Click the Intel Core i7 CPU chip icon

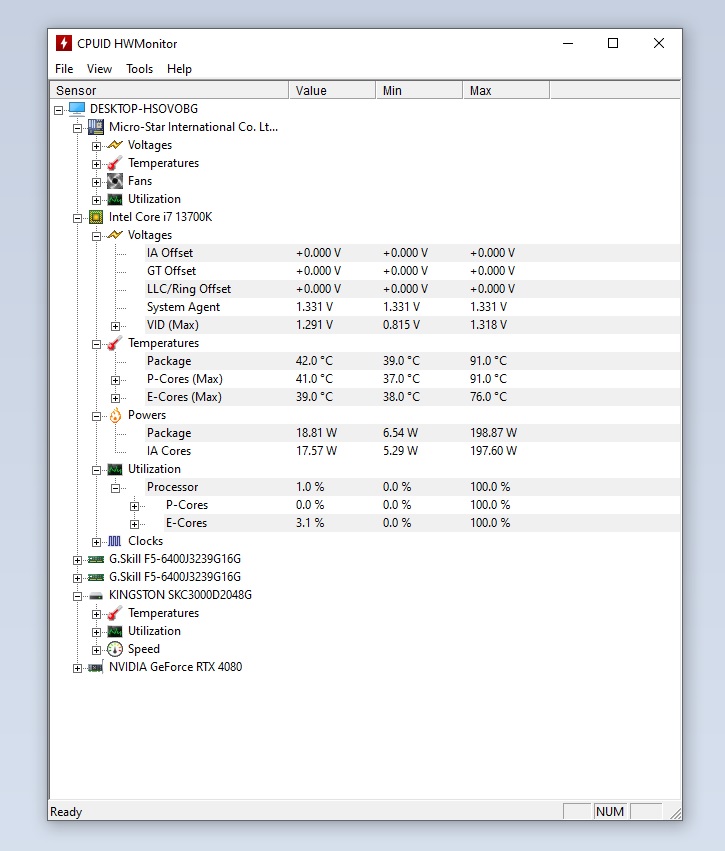tap(96, 217)
